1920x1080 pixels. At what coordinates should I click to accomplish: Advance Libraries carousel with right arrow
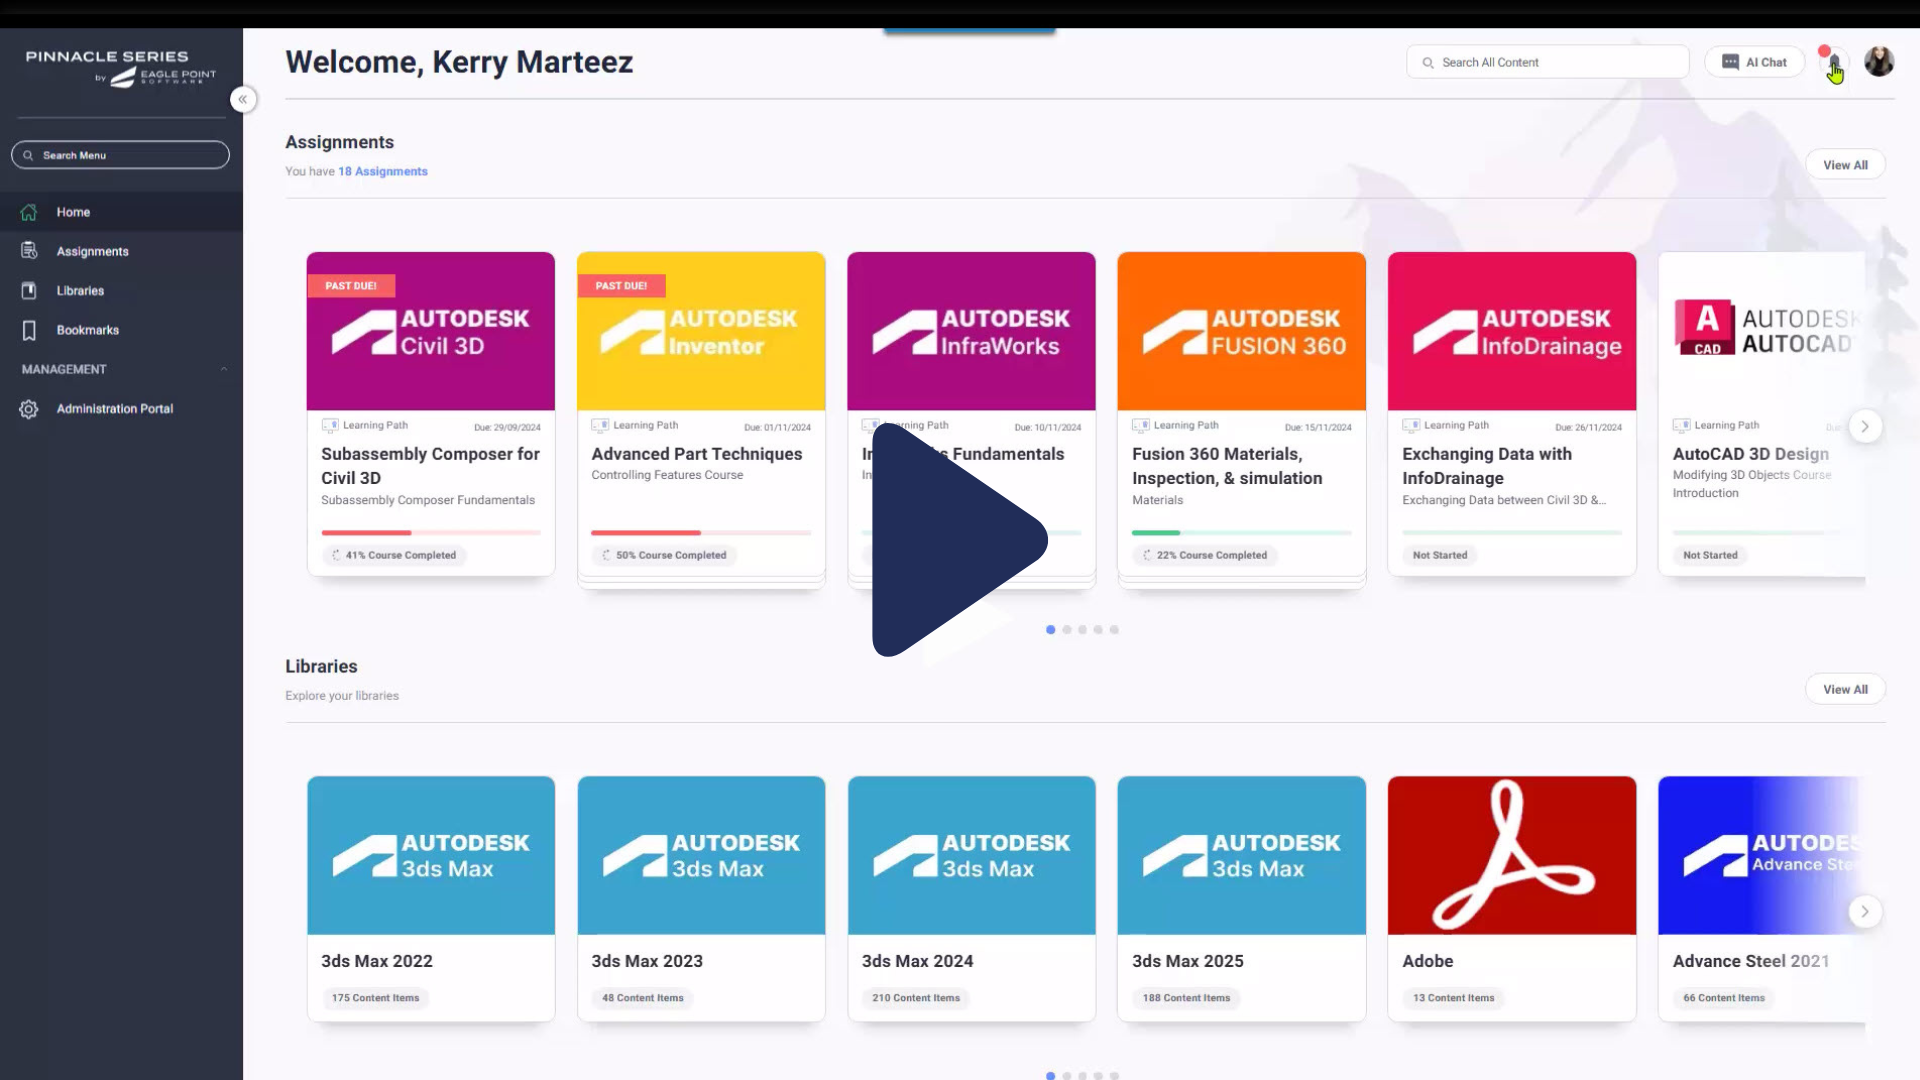point(1865,911)
